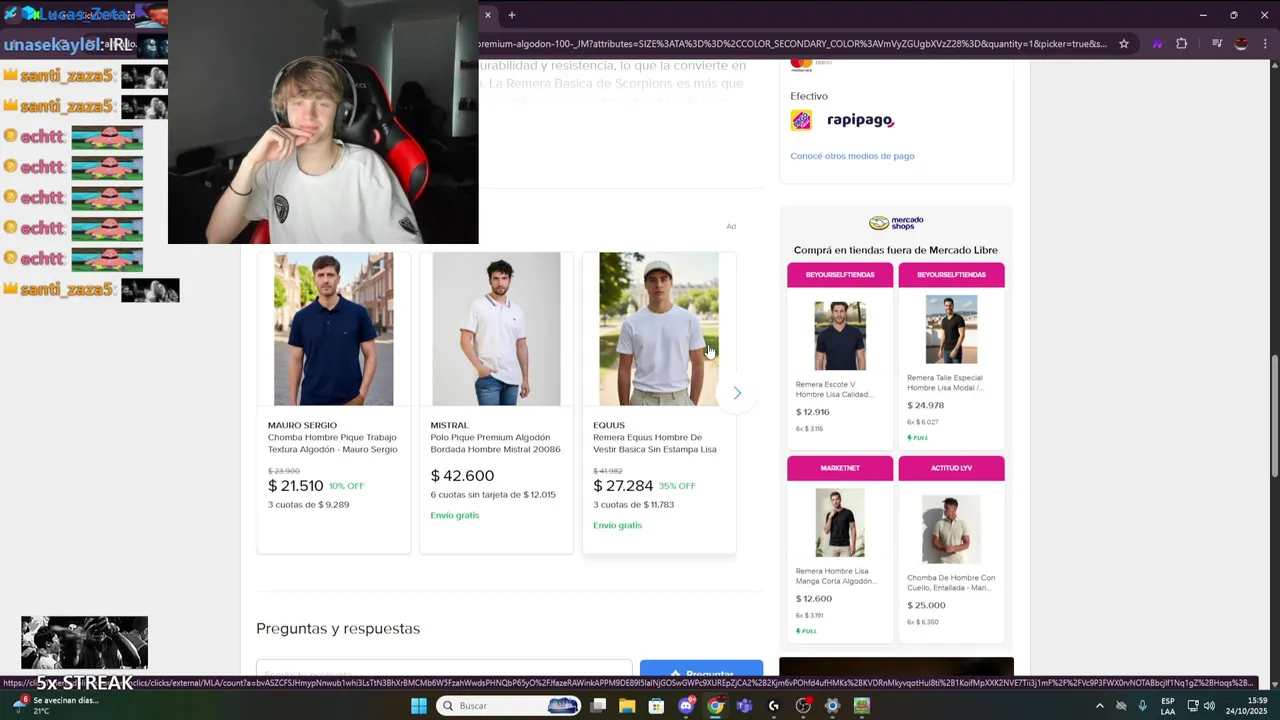Bookmark this page with the star icon

pyautogui.click(x=1124, y=44)
